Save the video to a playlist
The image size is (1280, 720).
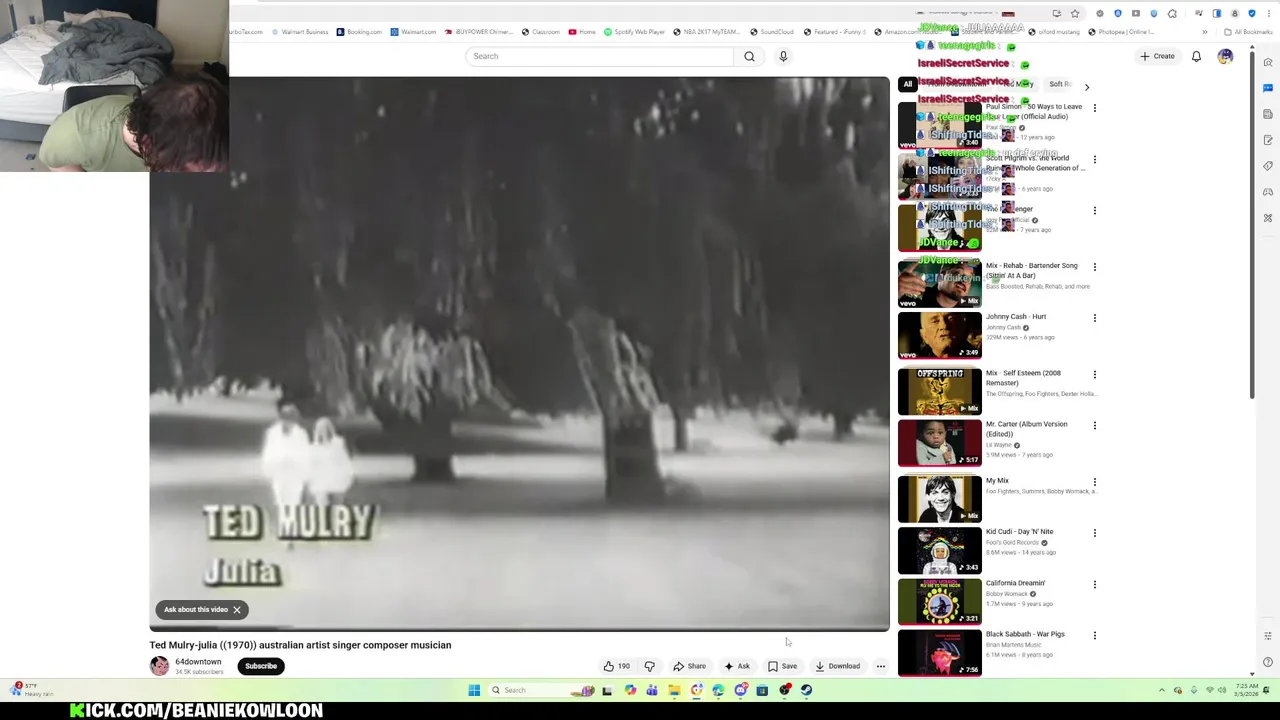click(x=783, y=666)
